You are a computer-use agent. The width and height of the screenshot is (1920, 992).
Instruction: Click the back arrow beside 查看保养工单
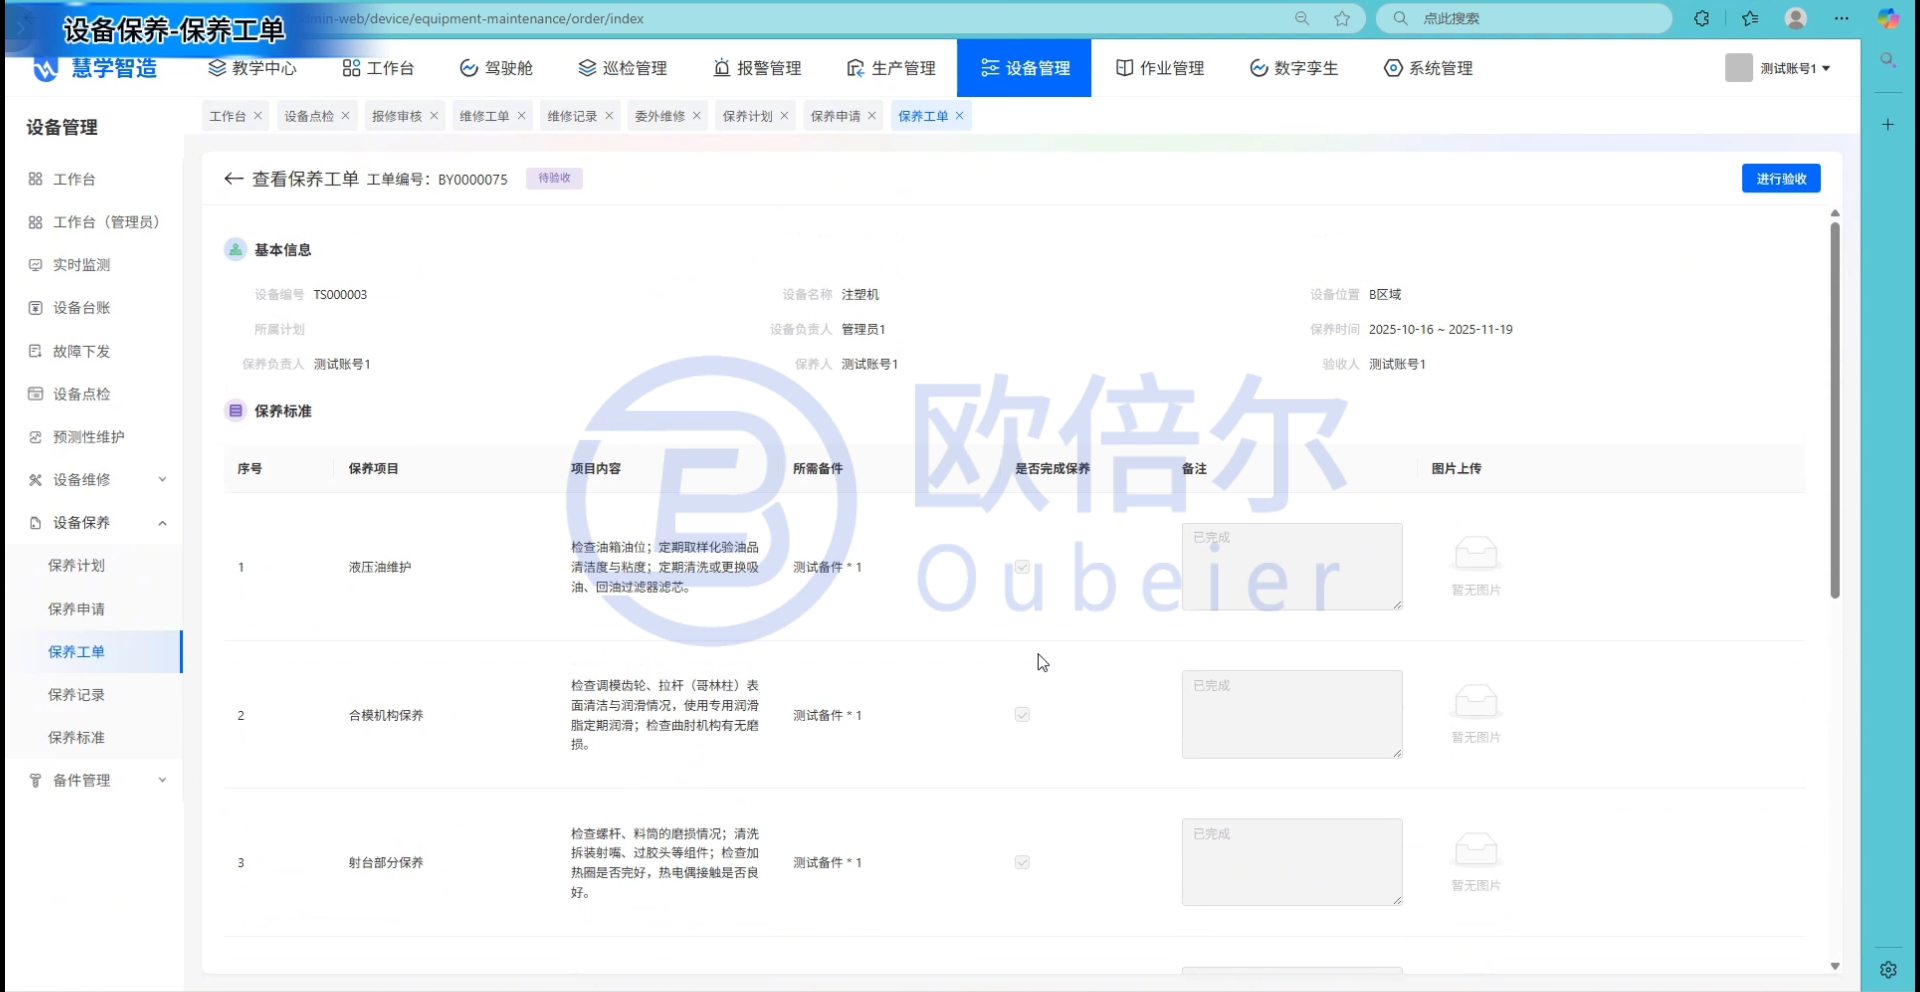pos(233,179)
